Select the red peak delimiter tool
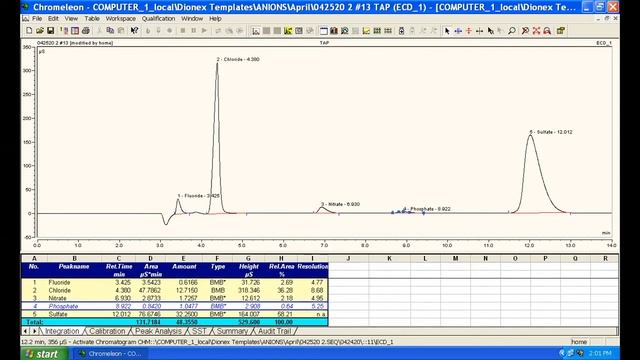Screen dimensions: 640x360 point(469,31)
